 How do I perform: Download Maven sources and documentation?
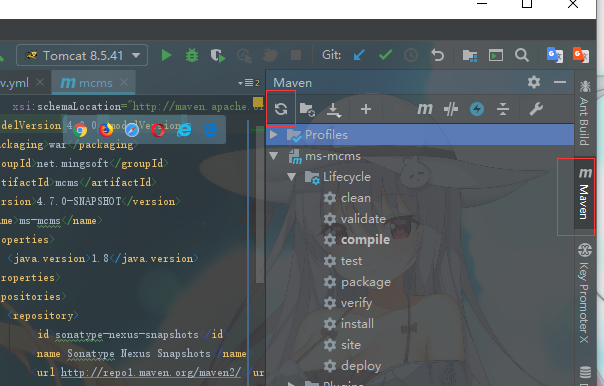click(334, 110)
